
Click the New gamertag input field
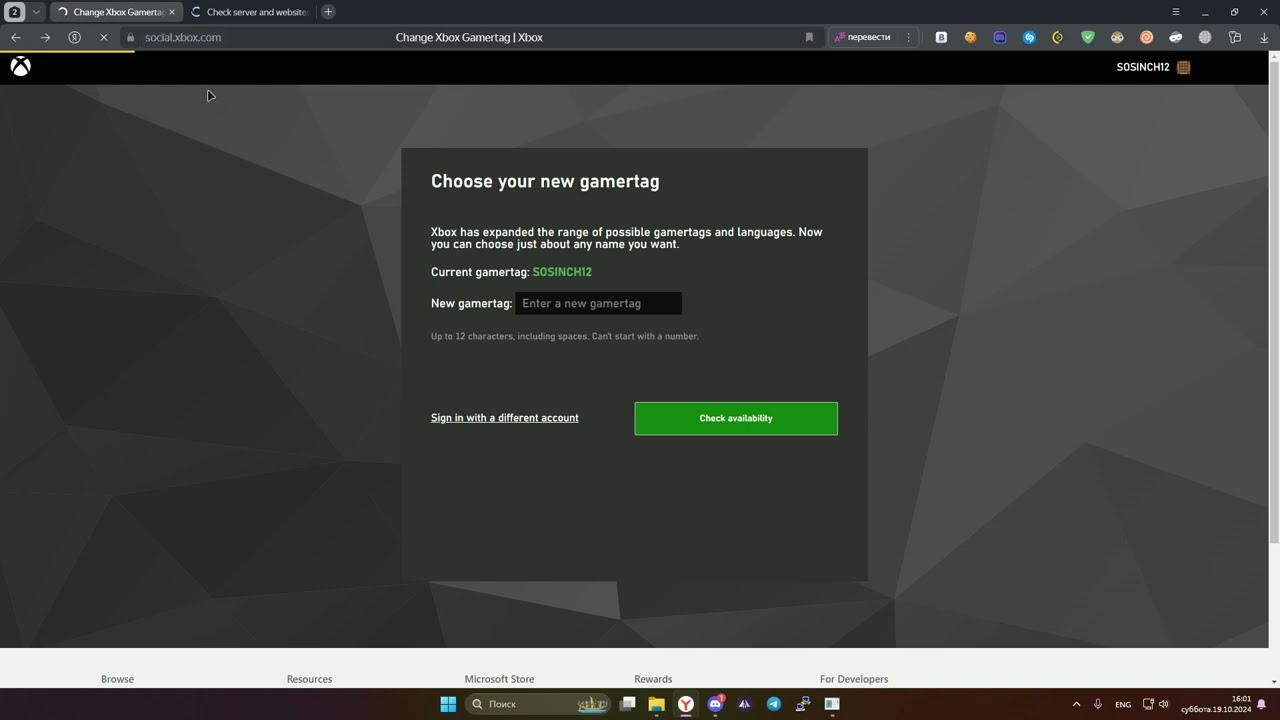(599, 303)
